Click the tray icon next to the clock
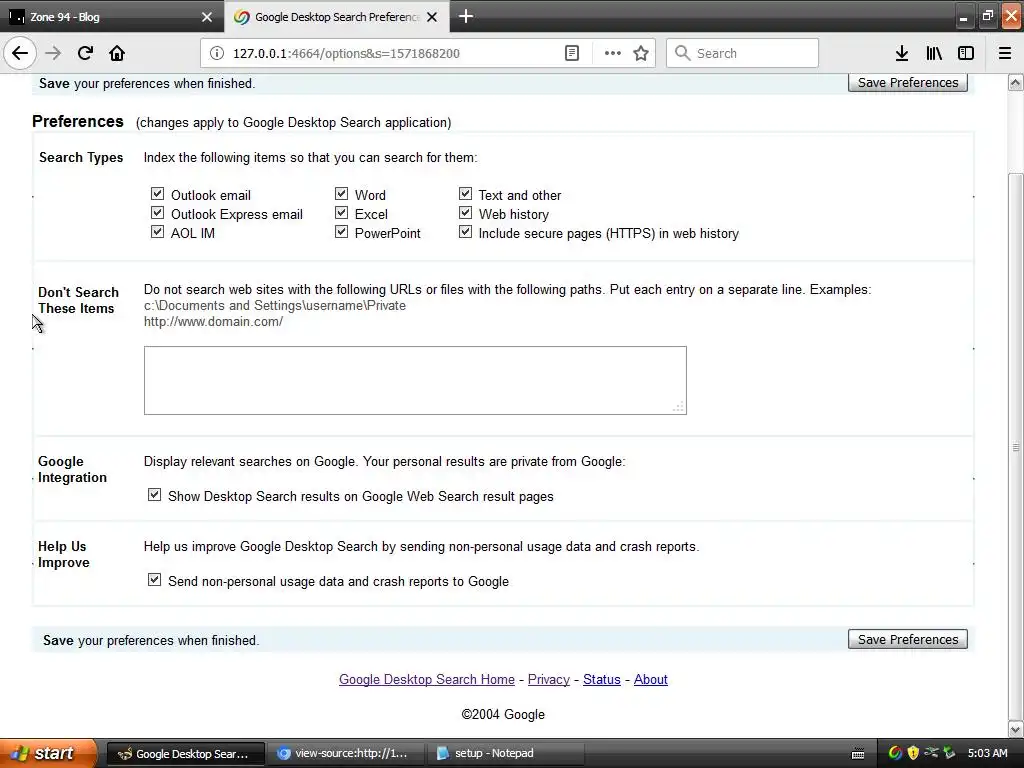The image size is (1024, 768). click(x=949, y=753)
